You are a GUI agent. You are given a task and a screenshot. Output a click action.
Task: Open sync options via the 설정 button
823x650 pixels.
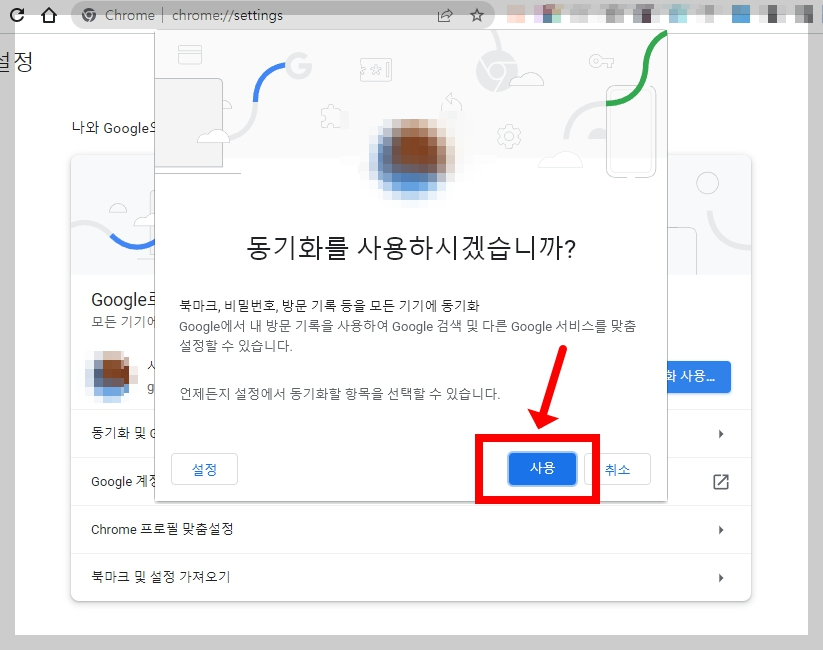[204, 468]
